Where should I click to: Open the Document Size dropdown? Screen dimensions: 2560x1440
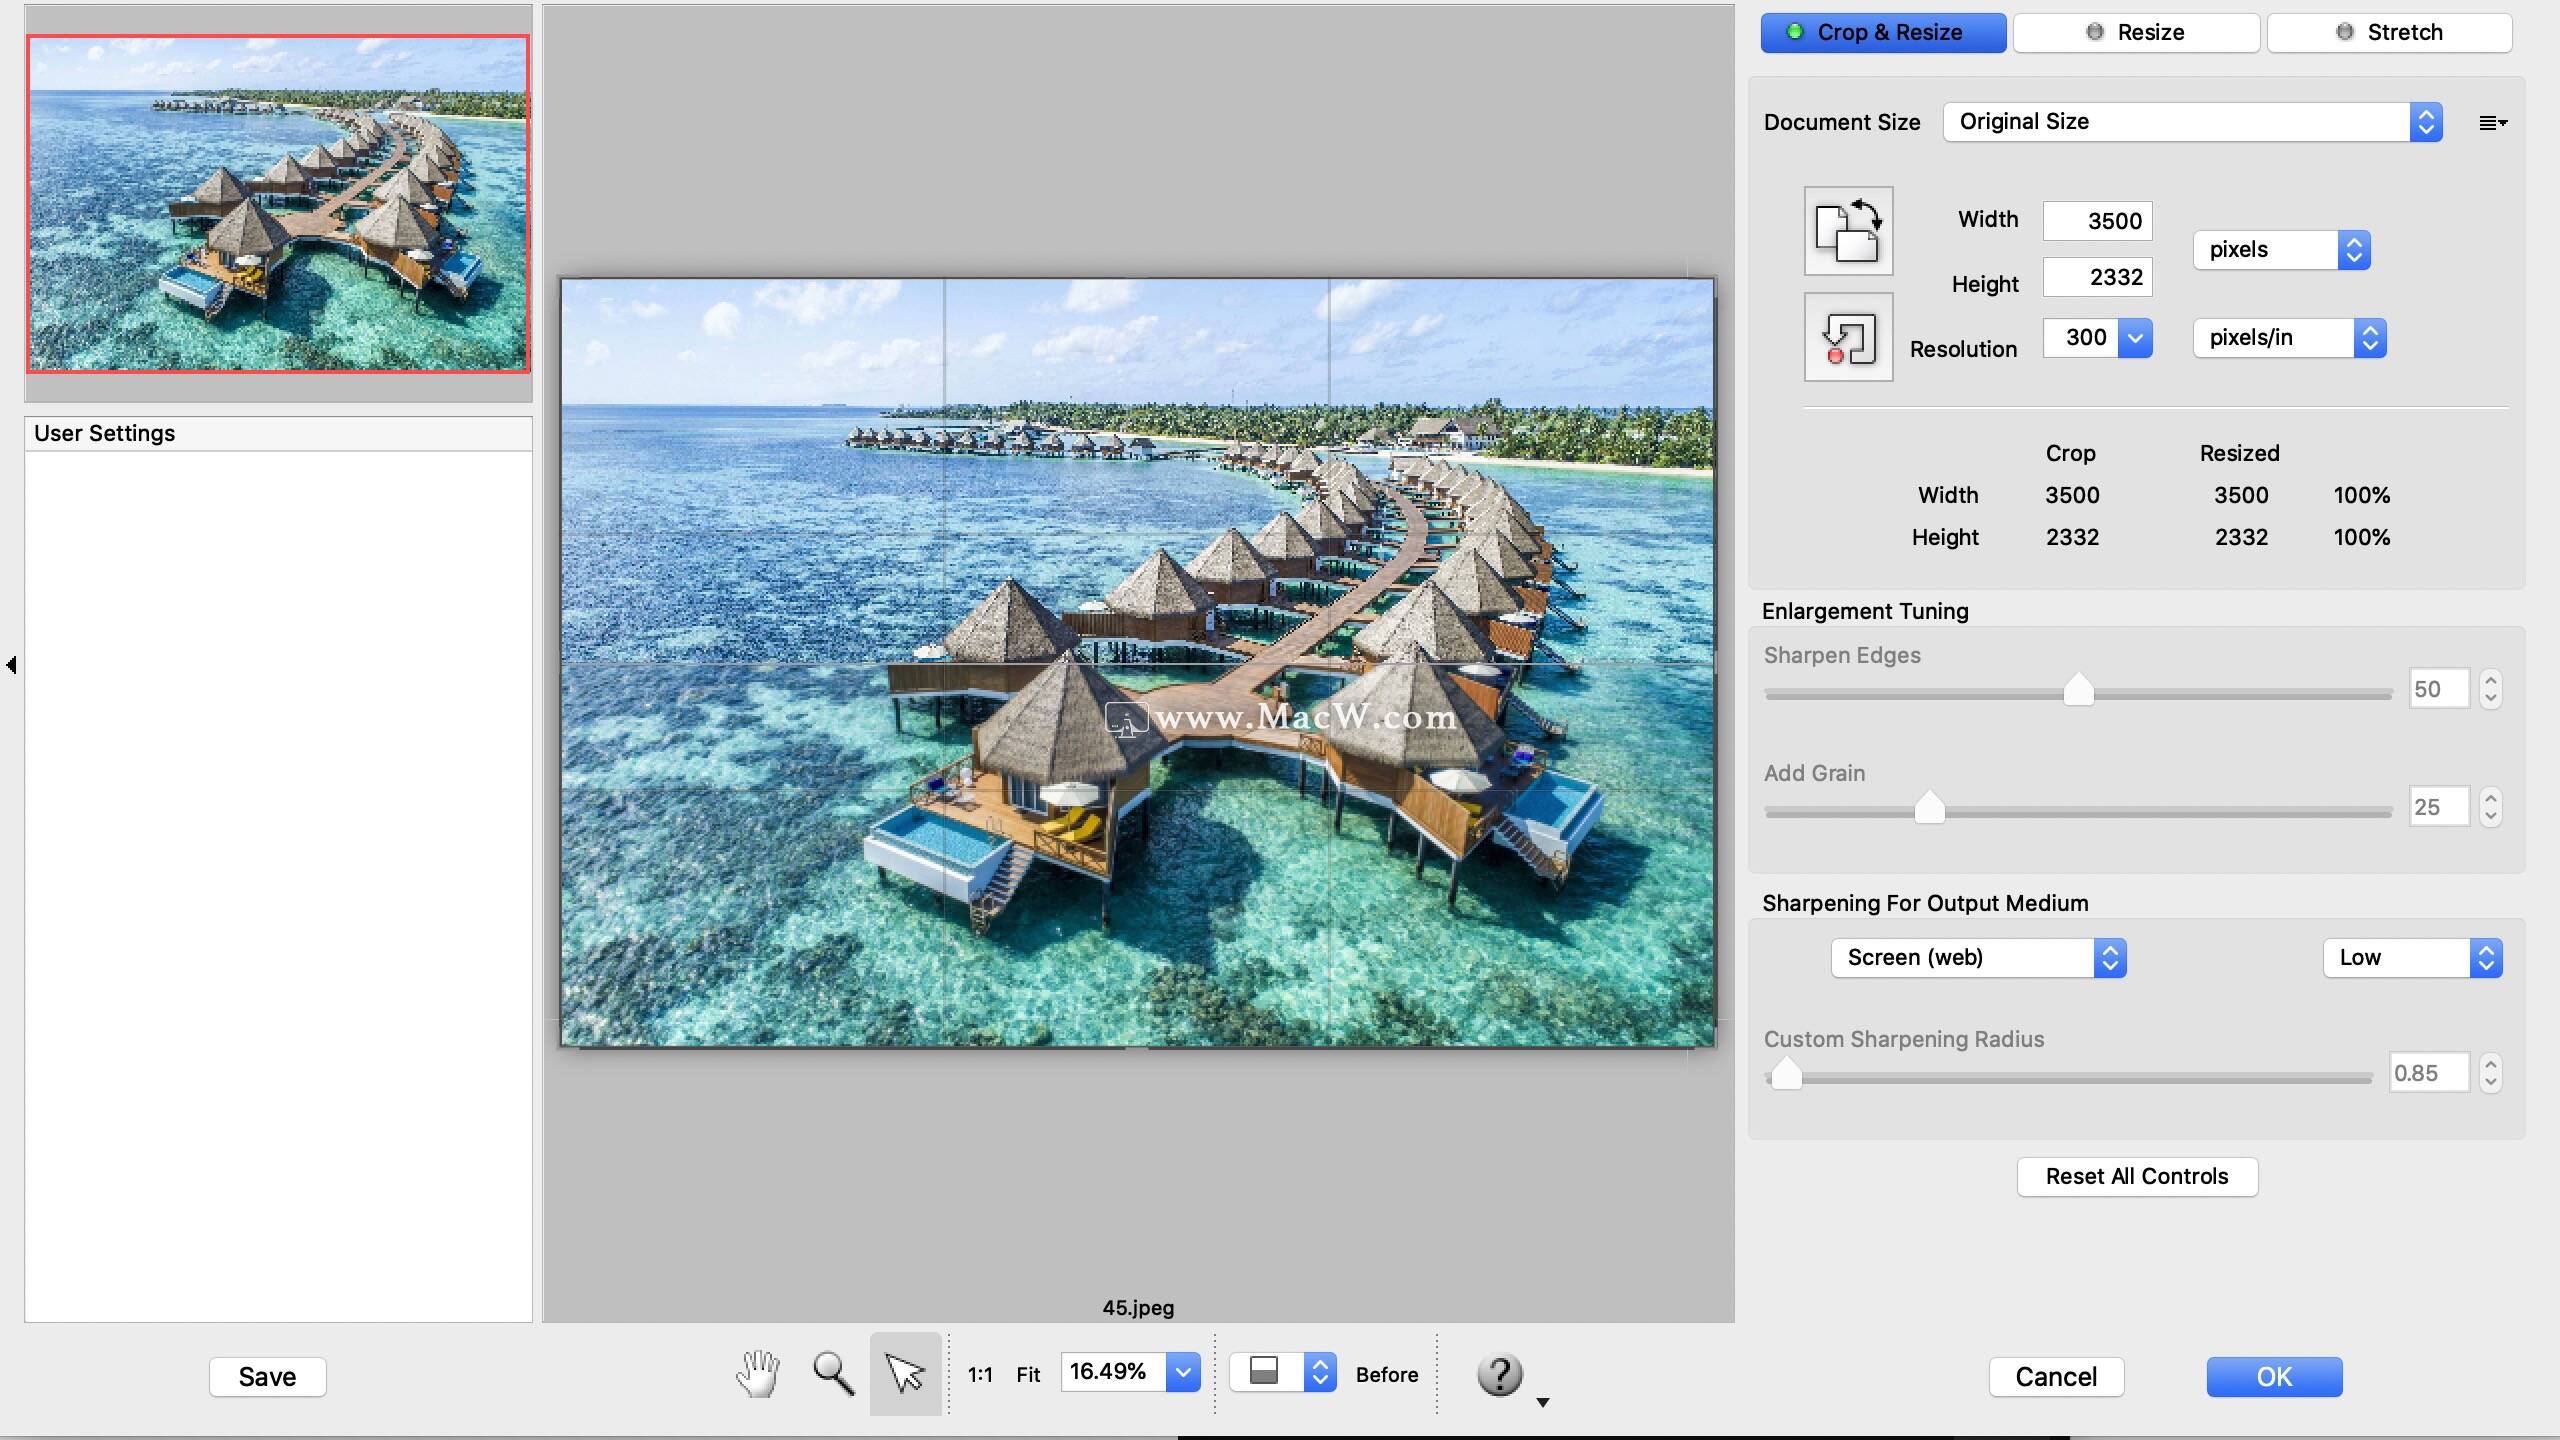2193,122
